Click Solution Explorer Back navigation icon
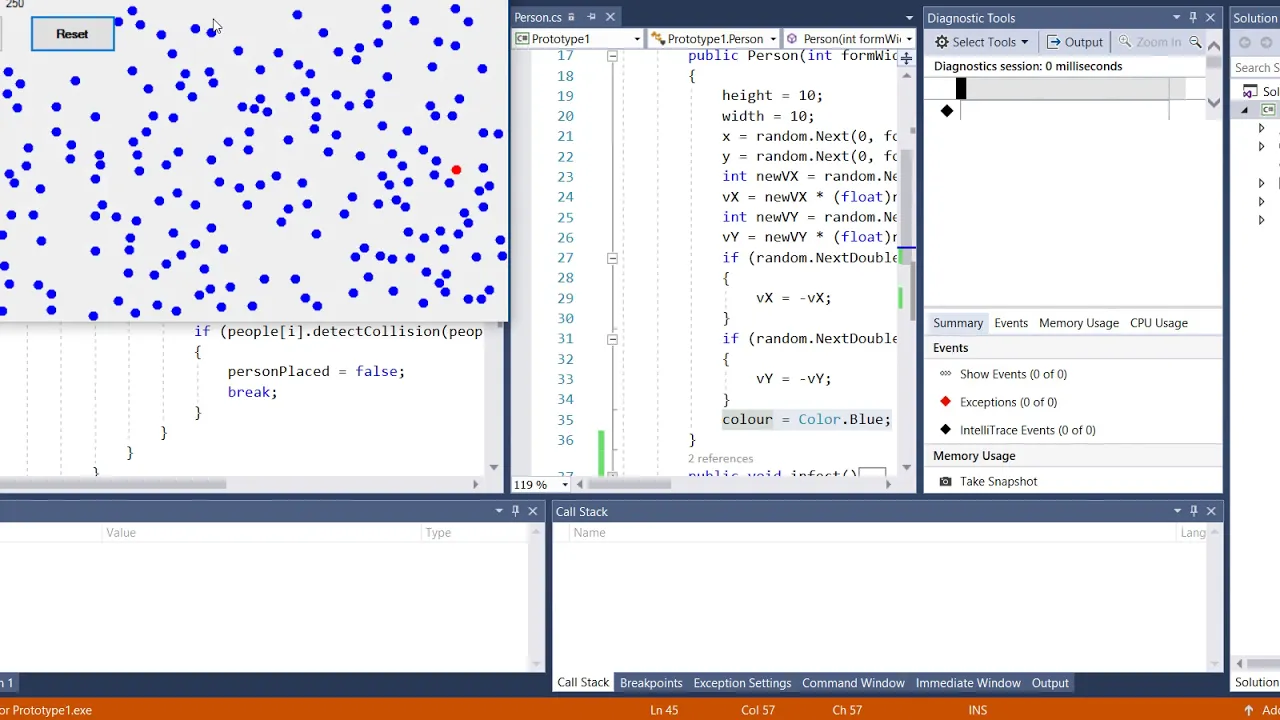Viewport: 1280px width, 720px height. pos(1245,42)
